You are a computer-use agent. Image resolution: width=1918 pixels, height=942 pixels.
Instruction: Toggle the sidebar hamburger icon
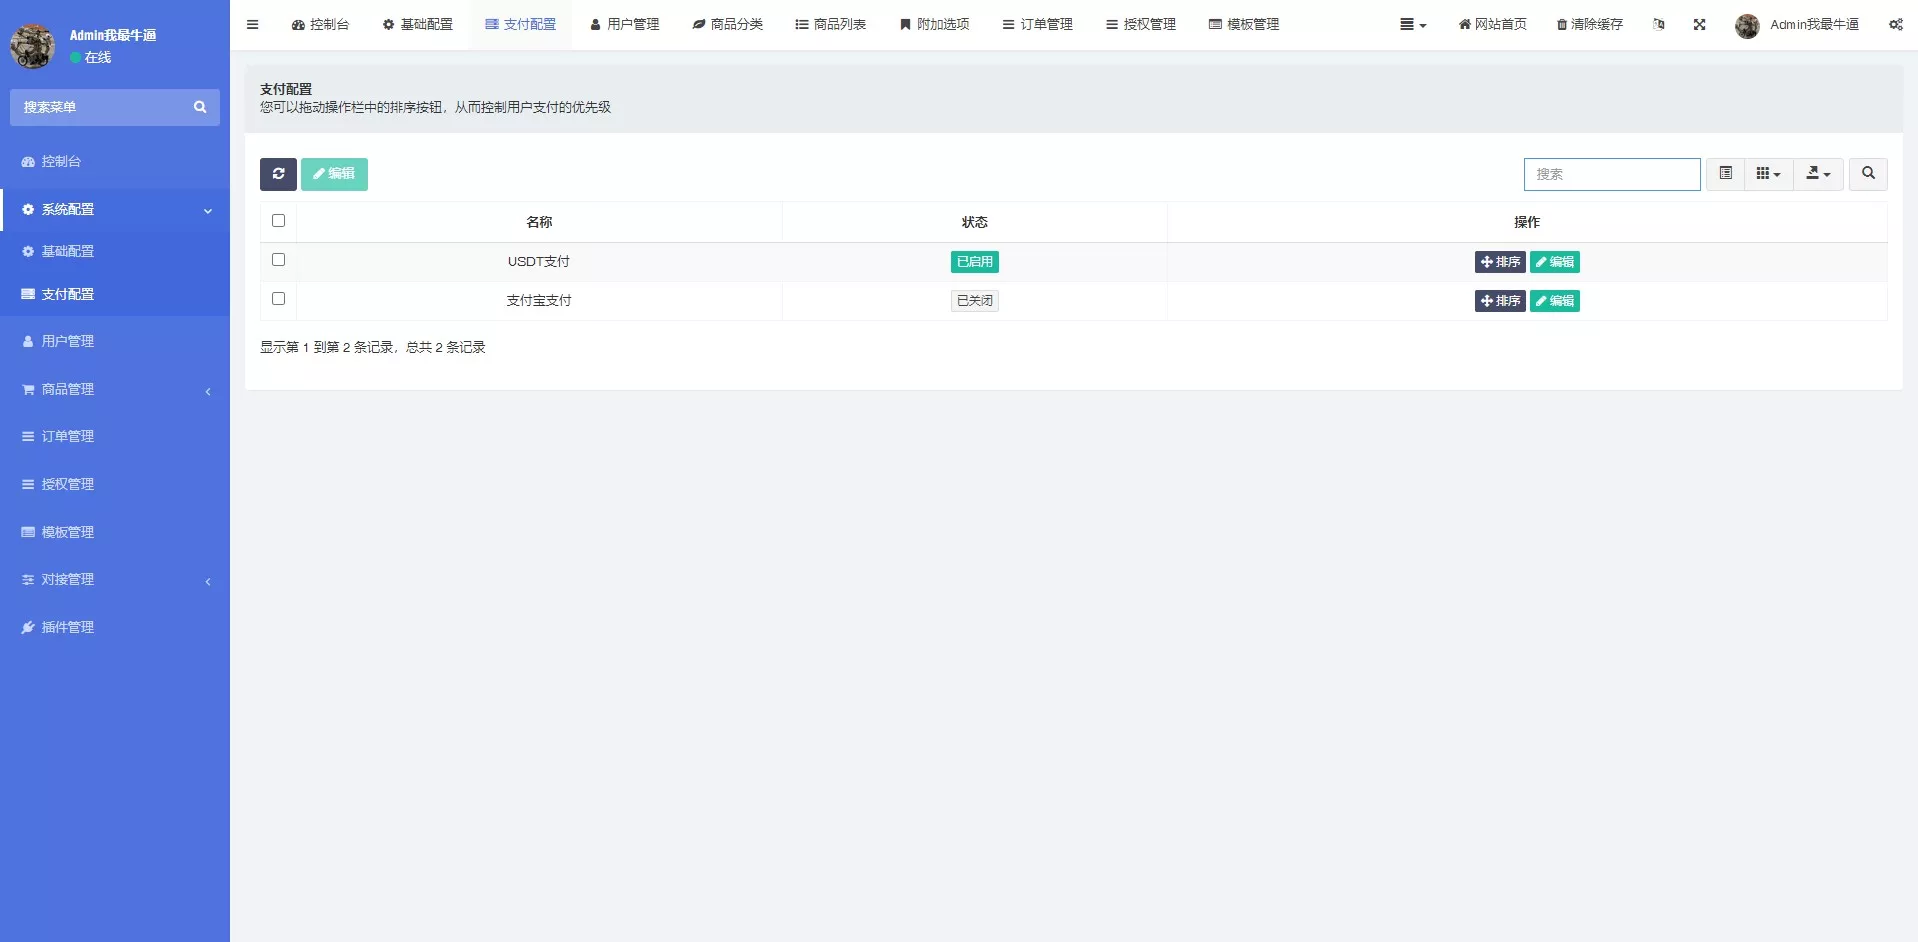click(x=252, y=24)
